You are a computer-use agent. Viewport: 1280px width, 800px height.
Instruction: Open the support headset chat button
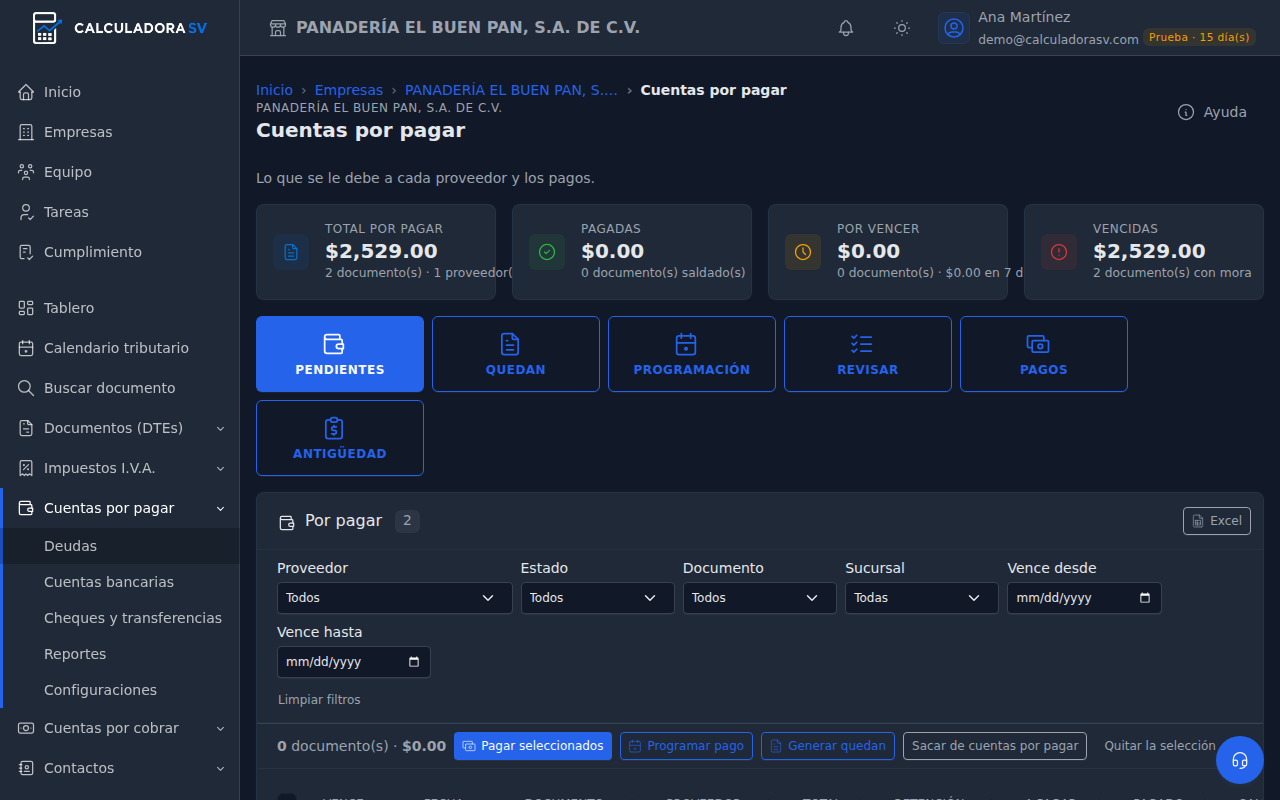tap(1240, 760)
